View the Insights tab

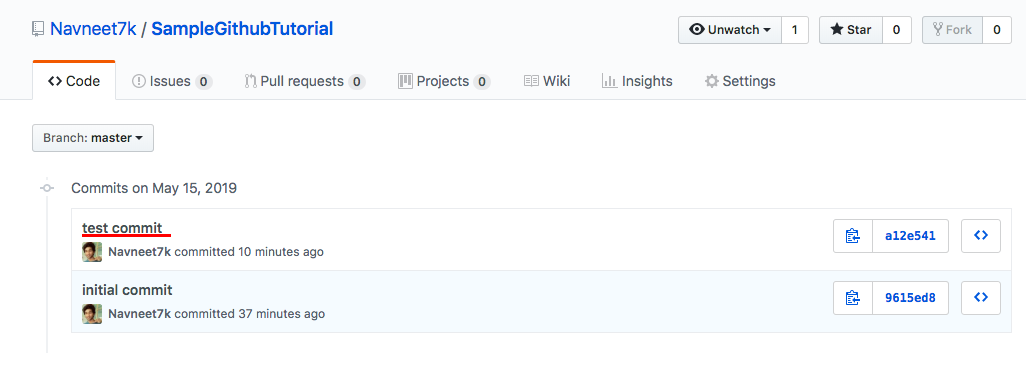pyautogui.click(x=637, y=81)
